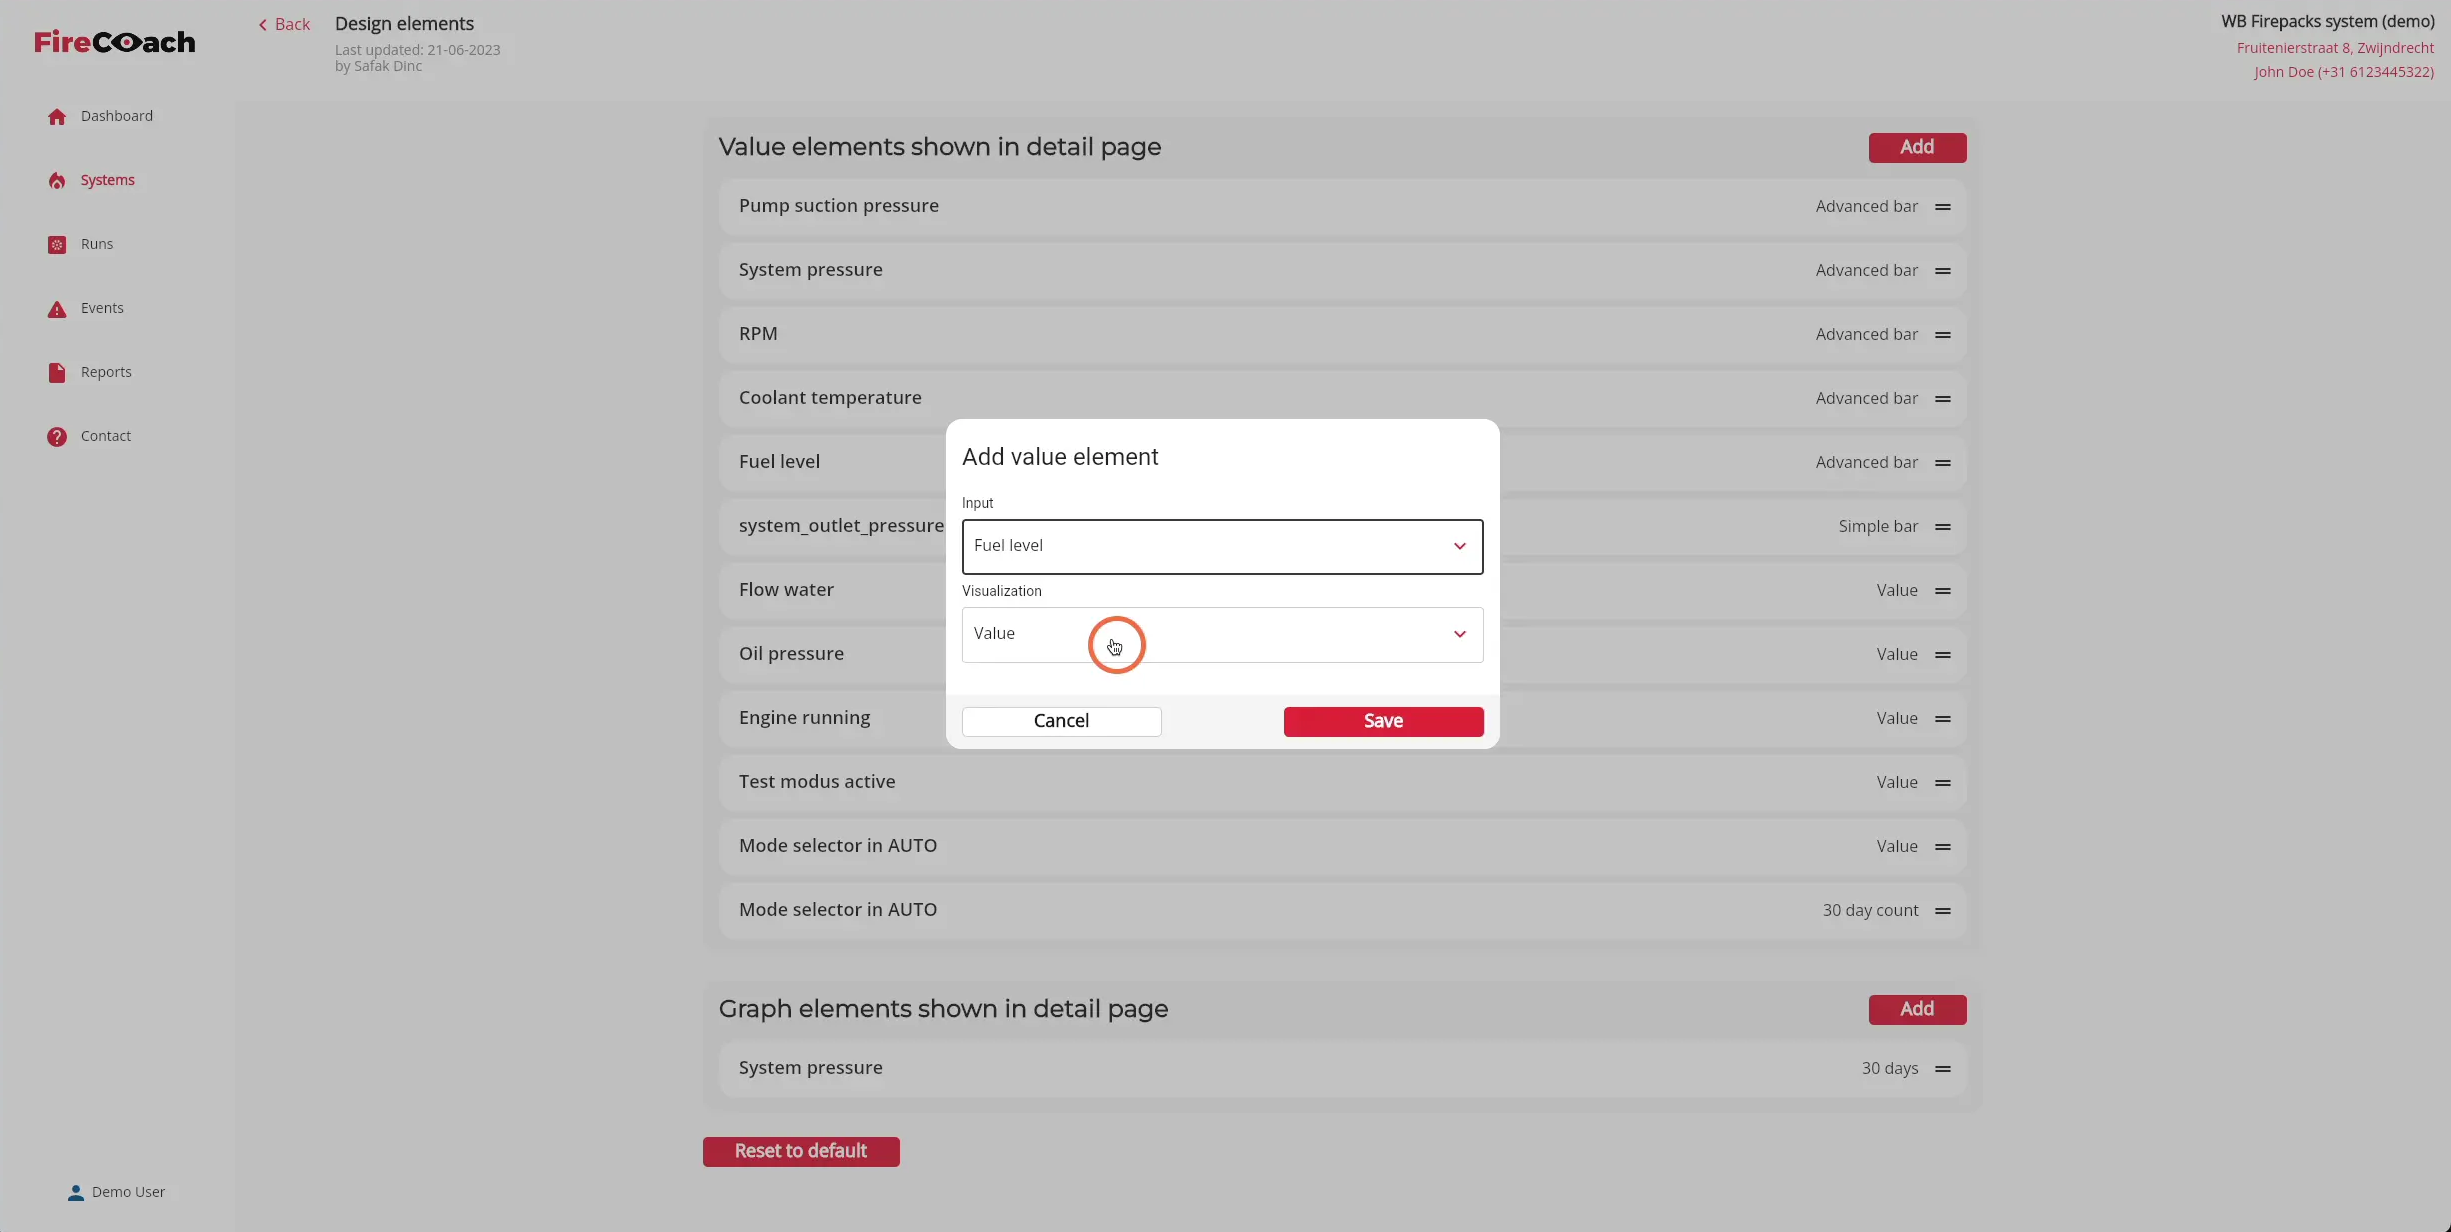Click the reorder handle on Coolant temperature row
Screen dimensions: 2451x1232
pyautogui.click(x=1943, y=399)
